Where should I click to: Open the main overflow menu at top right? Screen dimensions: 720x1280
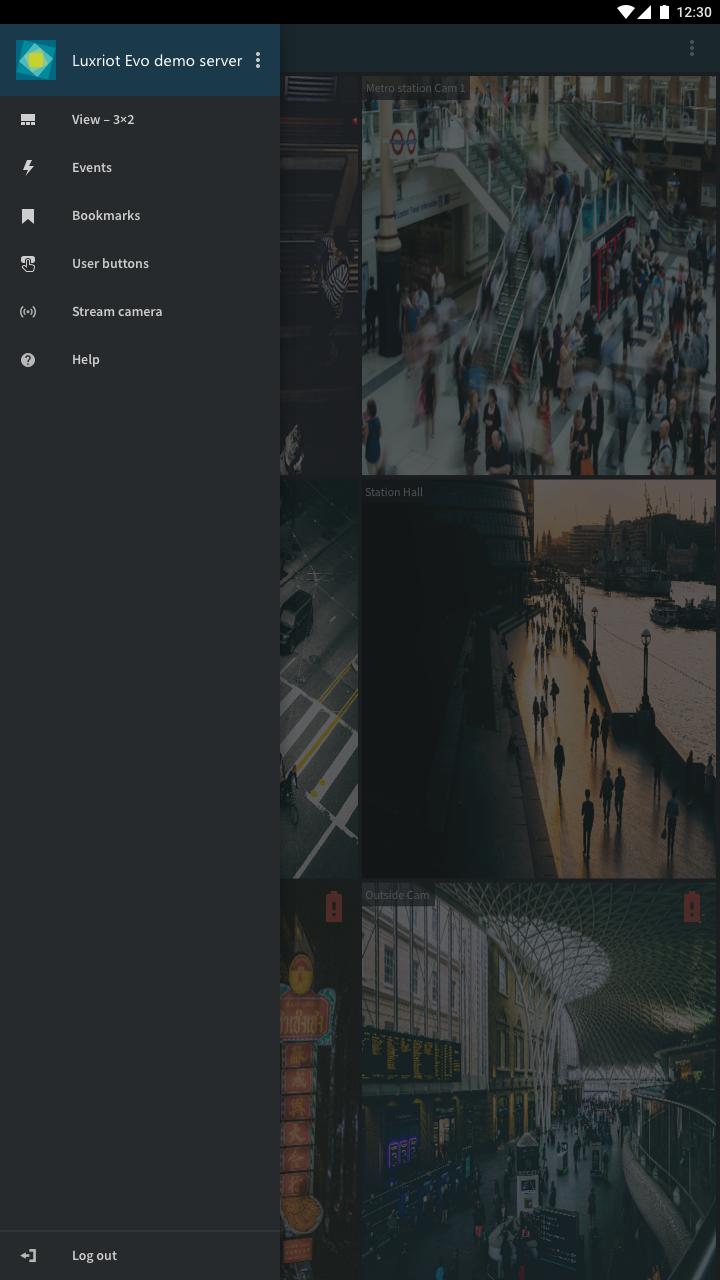[692, 48]
